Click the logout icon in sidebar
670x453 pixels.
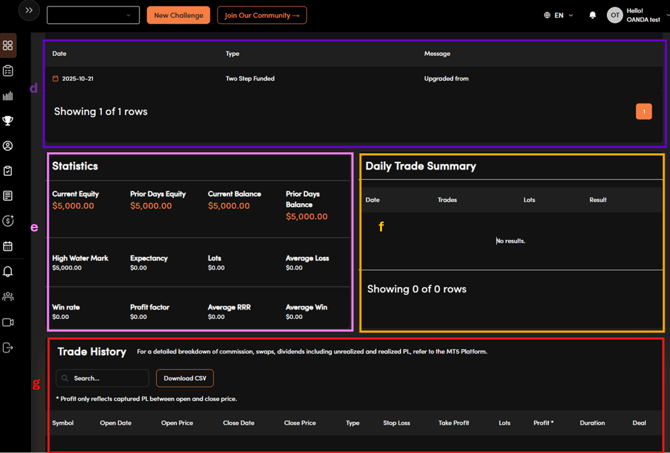tap(8, 348)
